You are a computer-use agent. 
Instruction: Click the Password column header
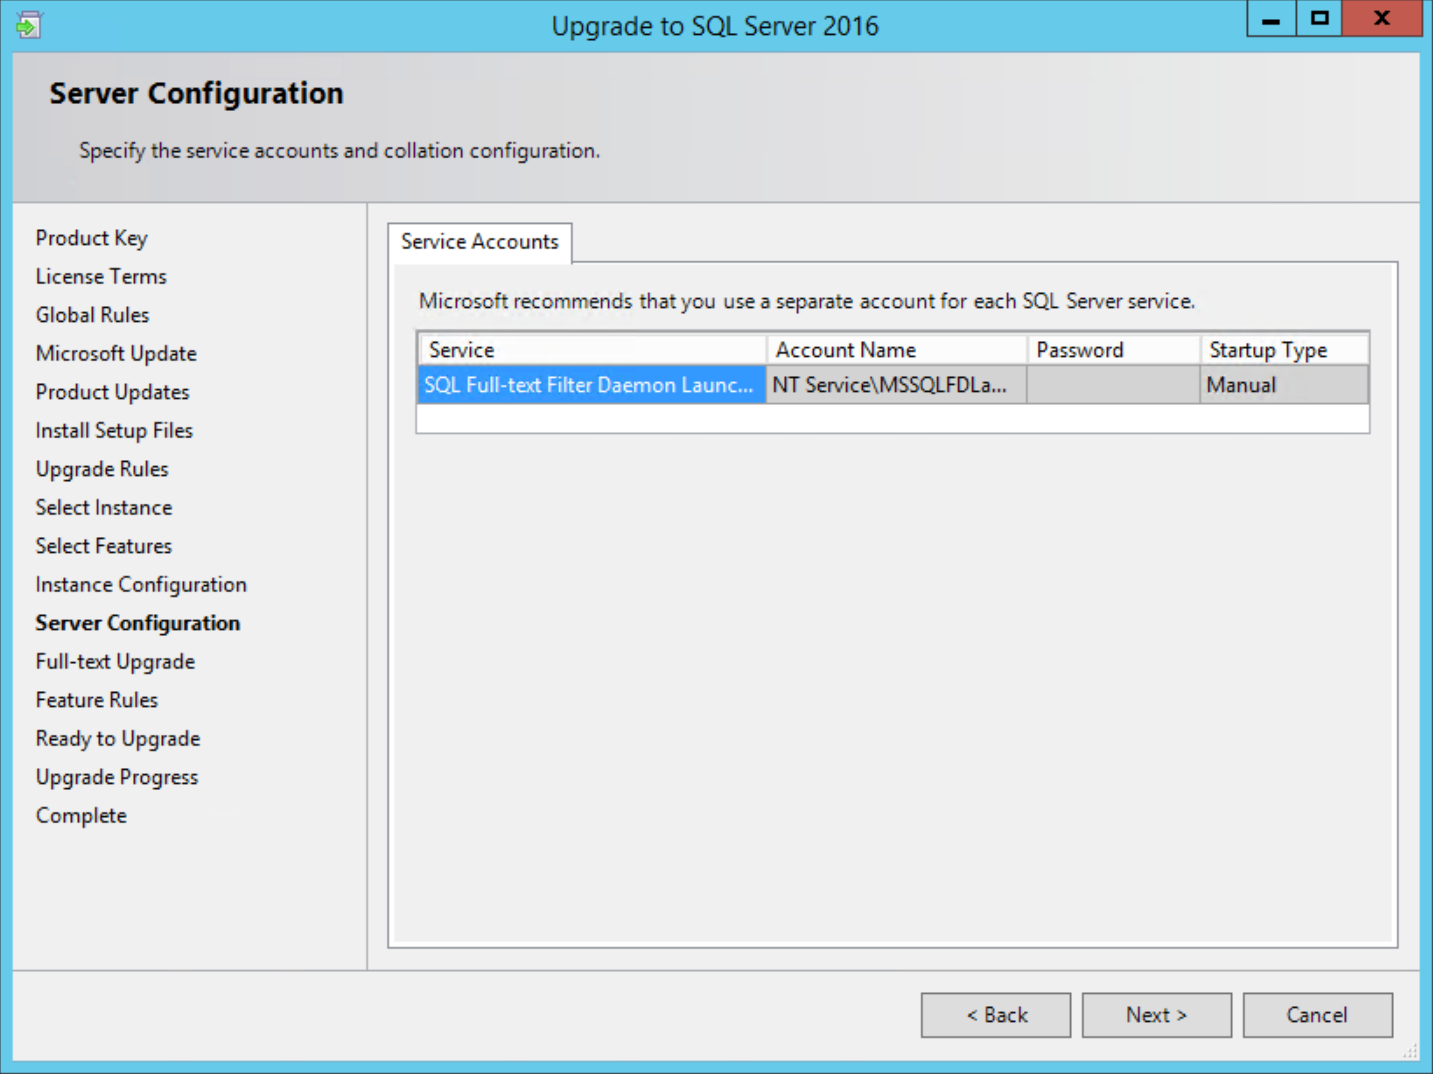coord(1113,350)
